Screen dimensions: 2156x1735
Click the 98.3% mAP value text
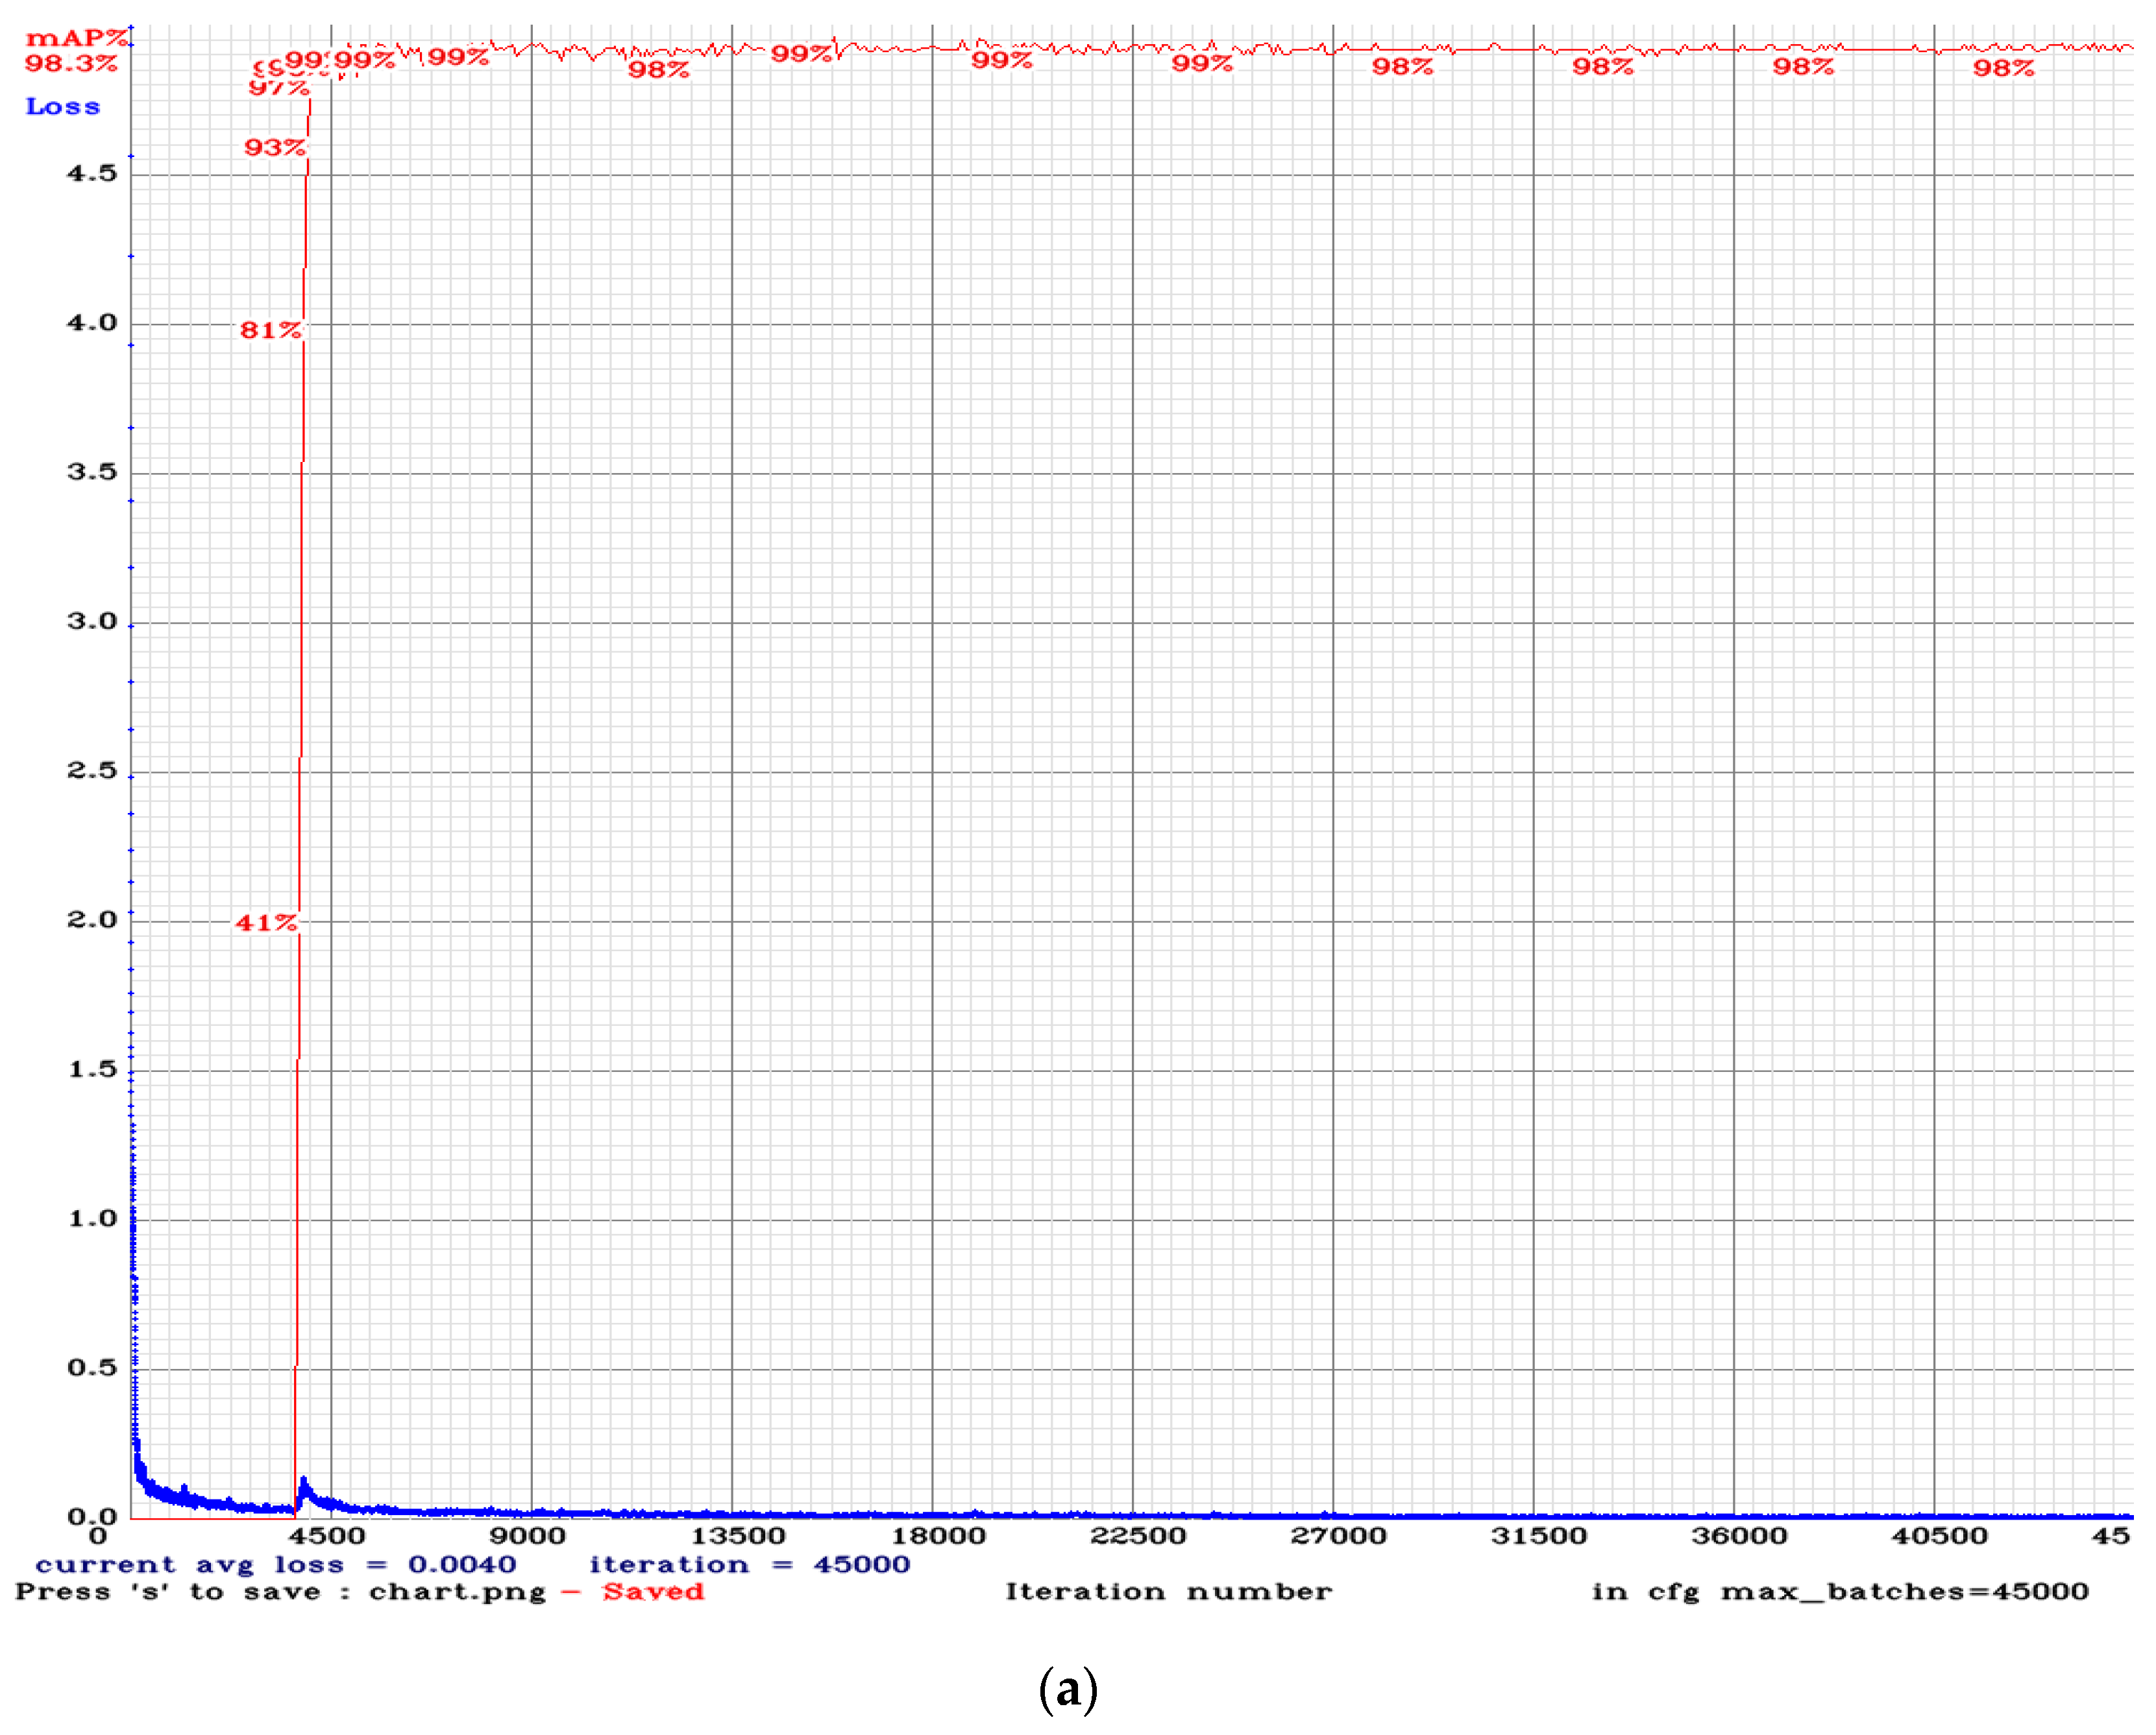pyautogui.click(x=71, y=64)
